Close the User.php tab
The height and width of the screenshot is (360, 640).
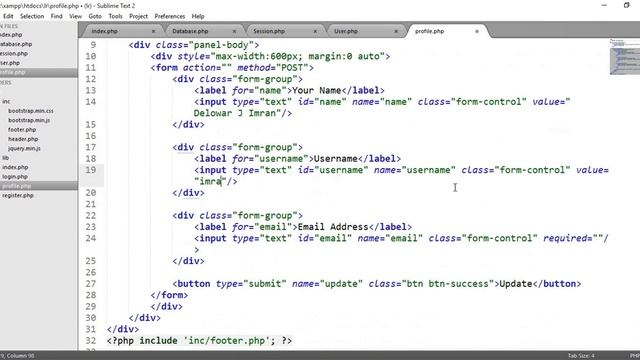click(396, 31)
